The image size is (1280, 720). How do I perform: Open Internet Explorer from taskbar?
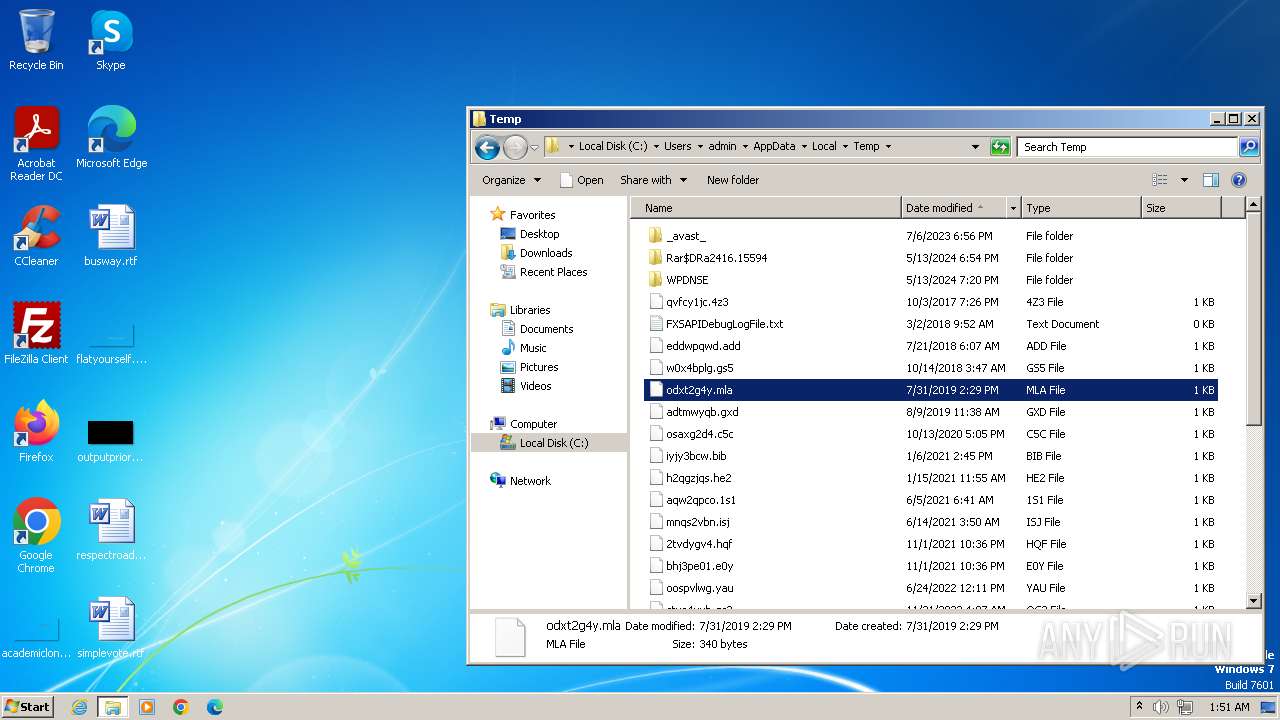tap(79, 707)
